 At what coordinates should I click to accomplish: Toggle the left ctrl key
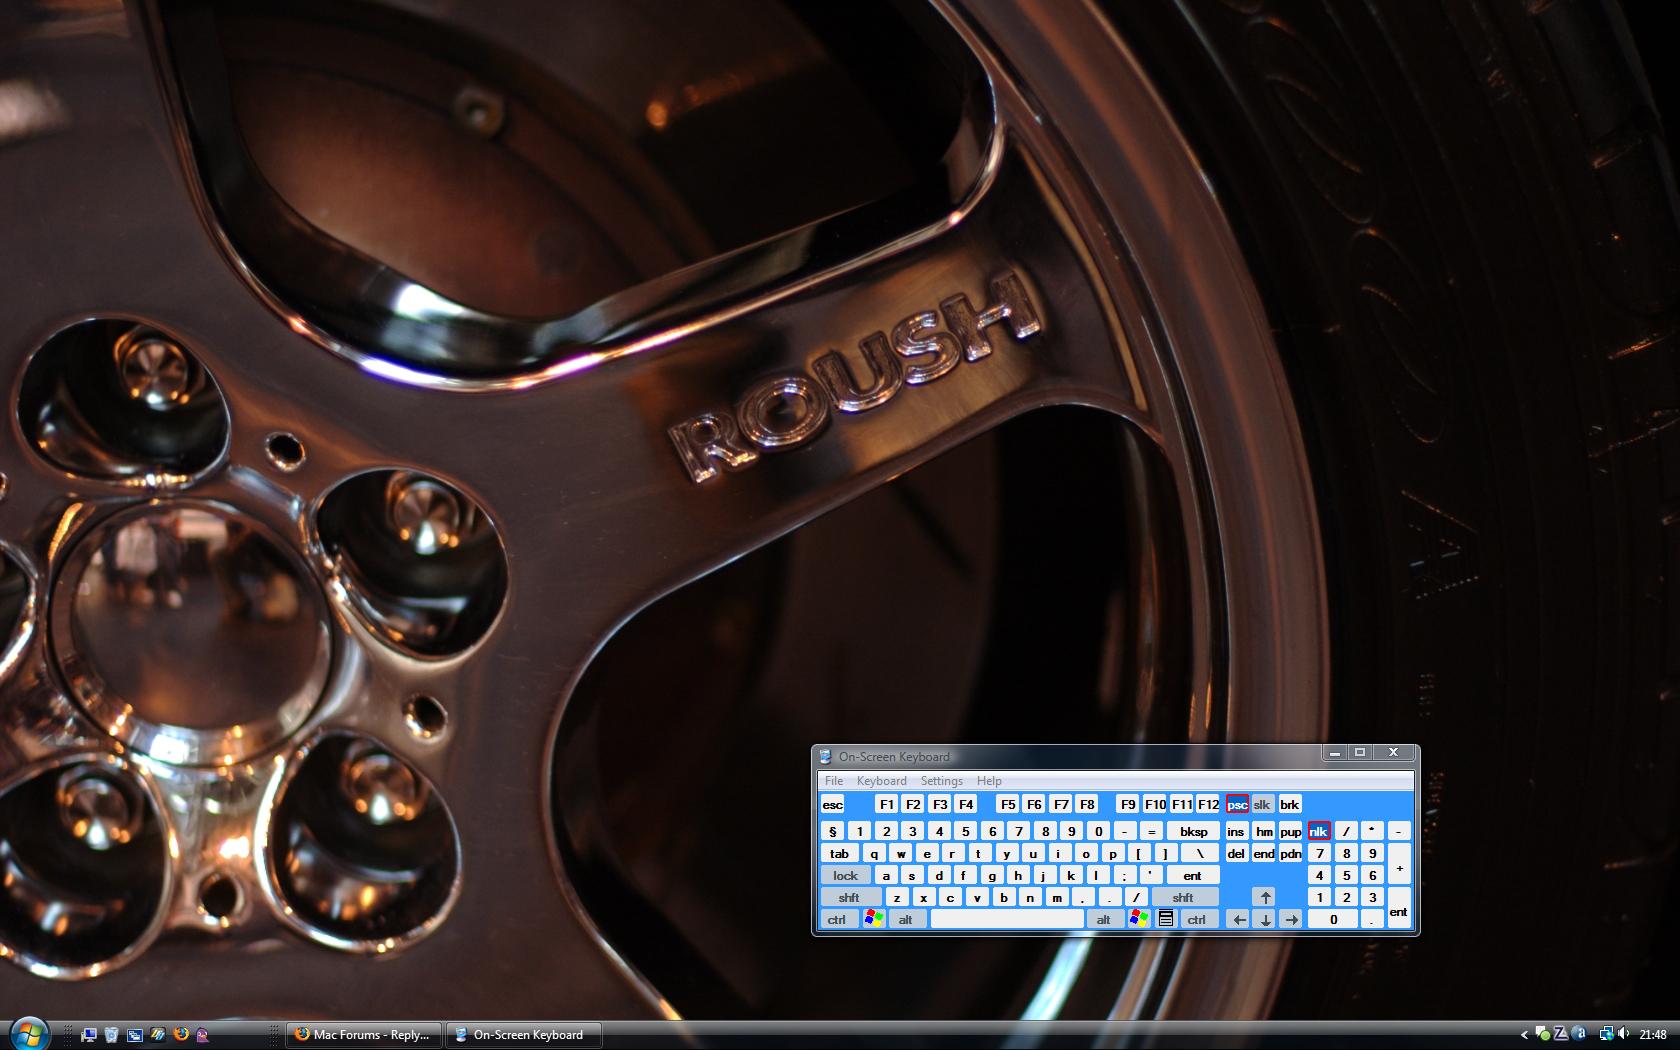click(838, 919)
